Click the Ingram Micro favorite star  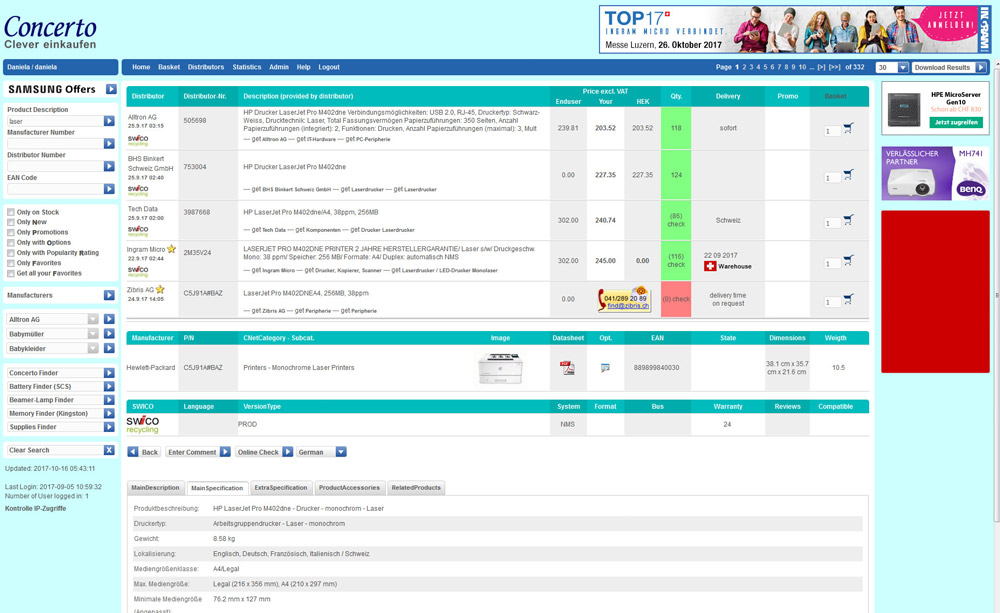(x=171, y=249)
